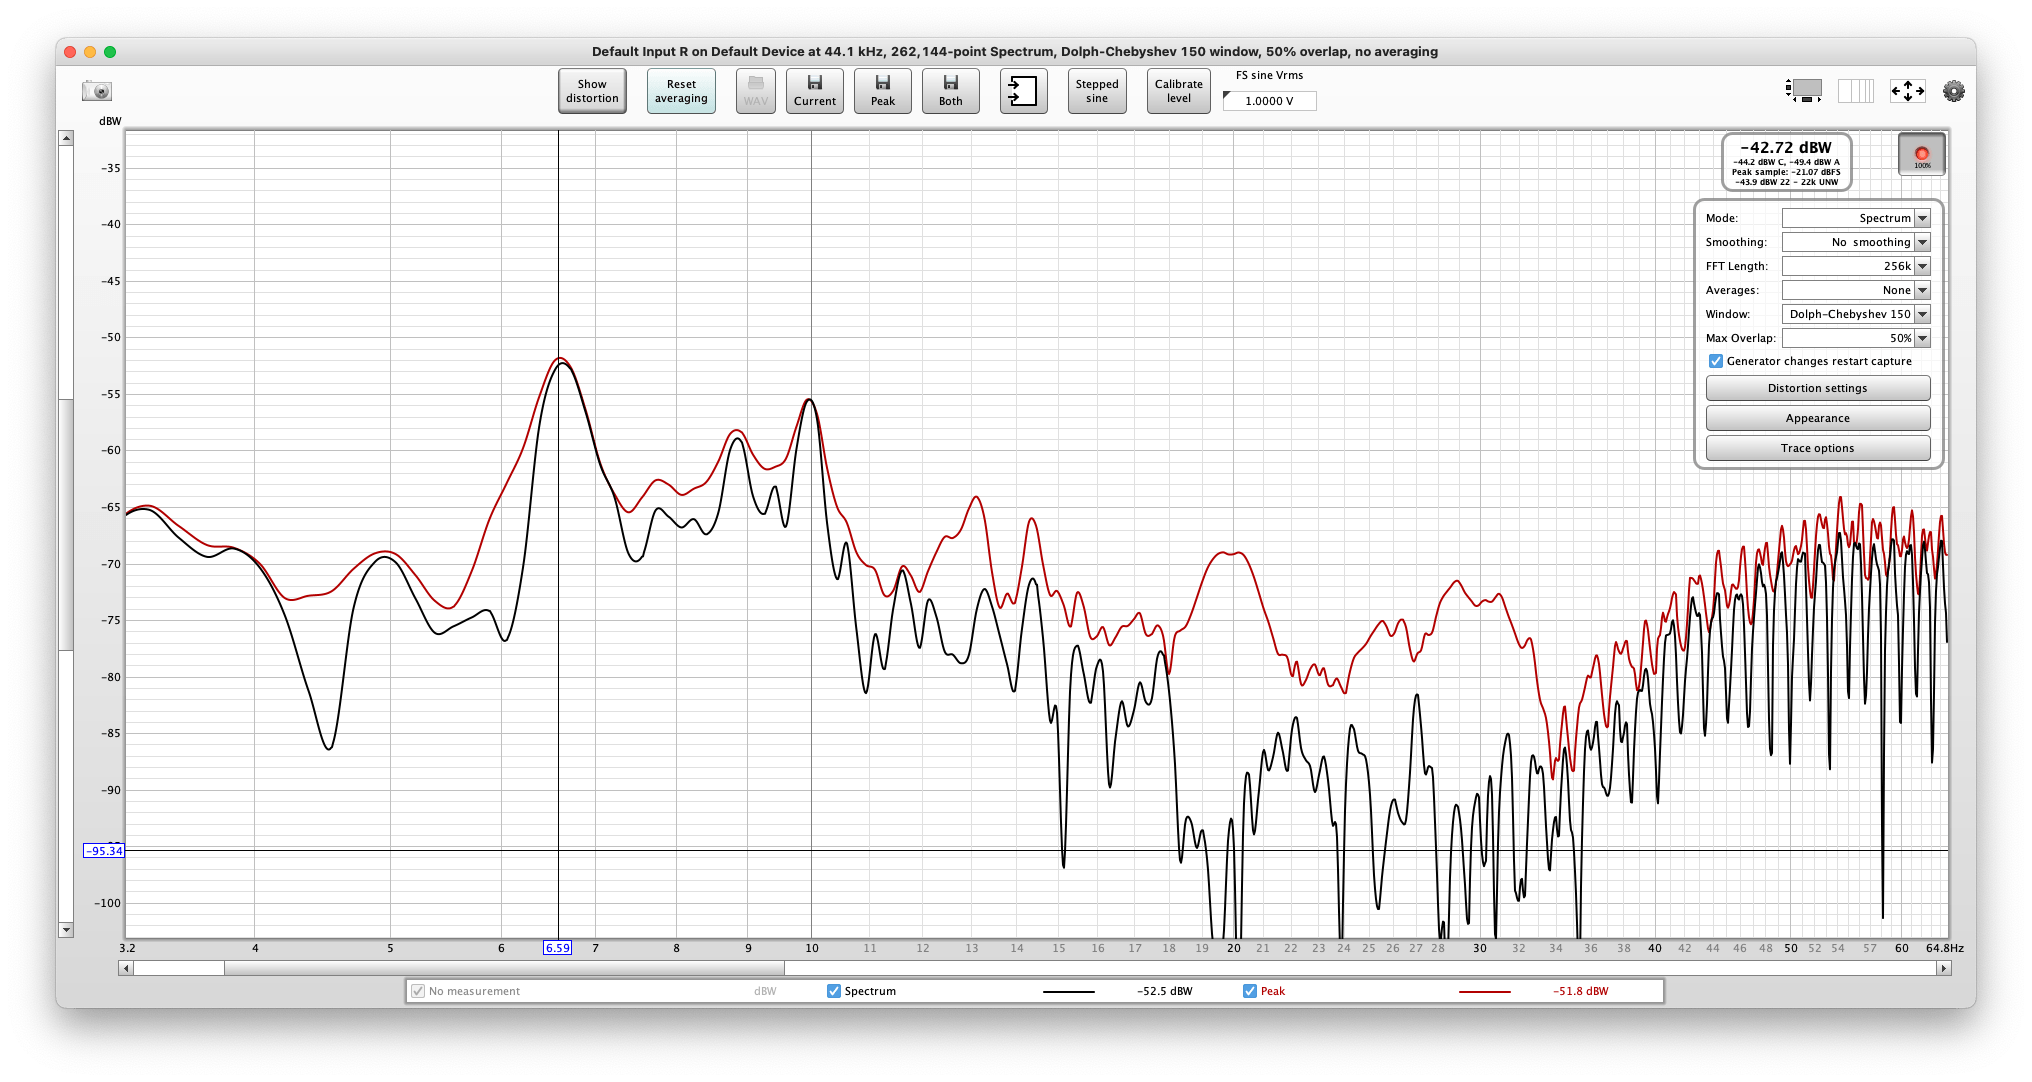Click the -42.72 dBW level readout
This screenshot has height=1082, width=2032.
click(x=1786, y=147)
